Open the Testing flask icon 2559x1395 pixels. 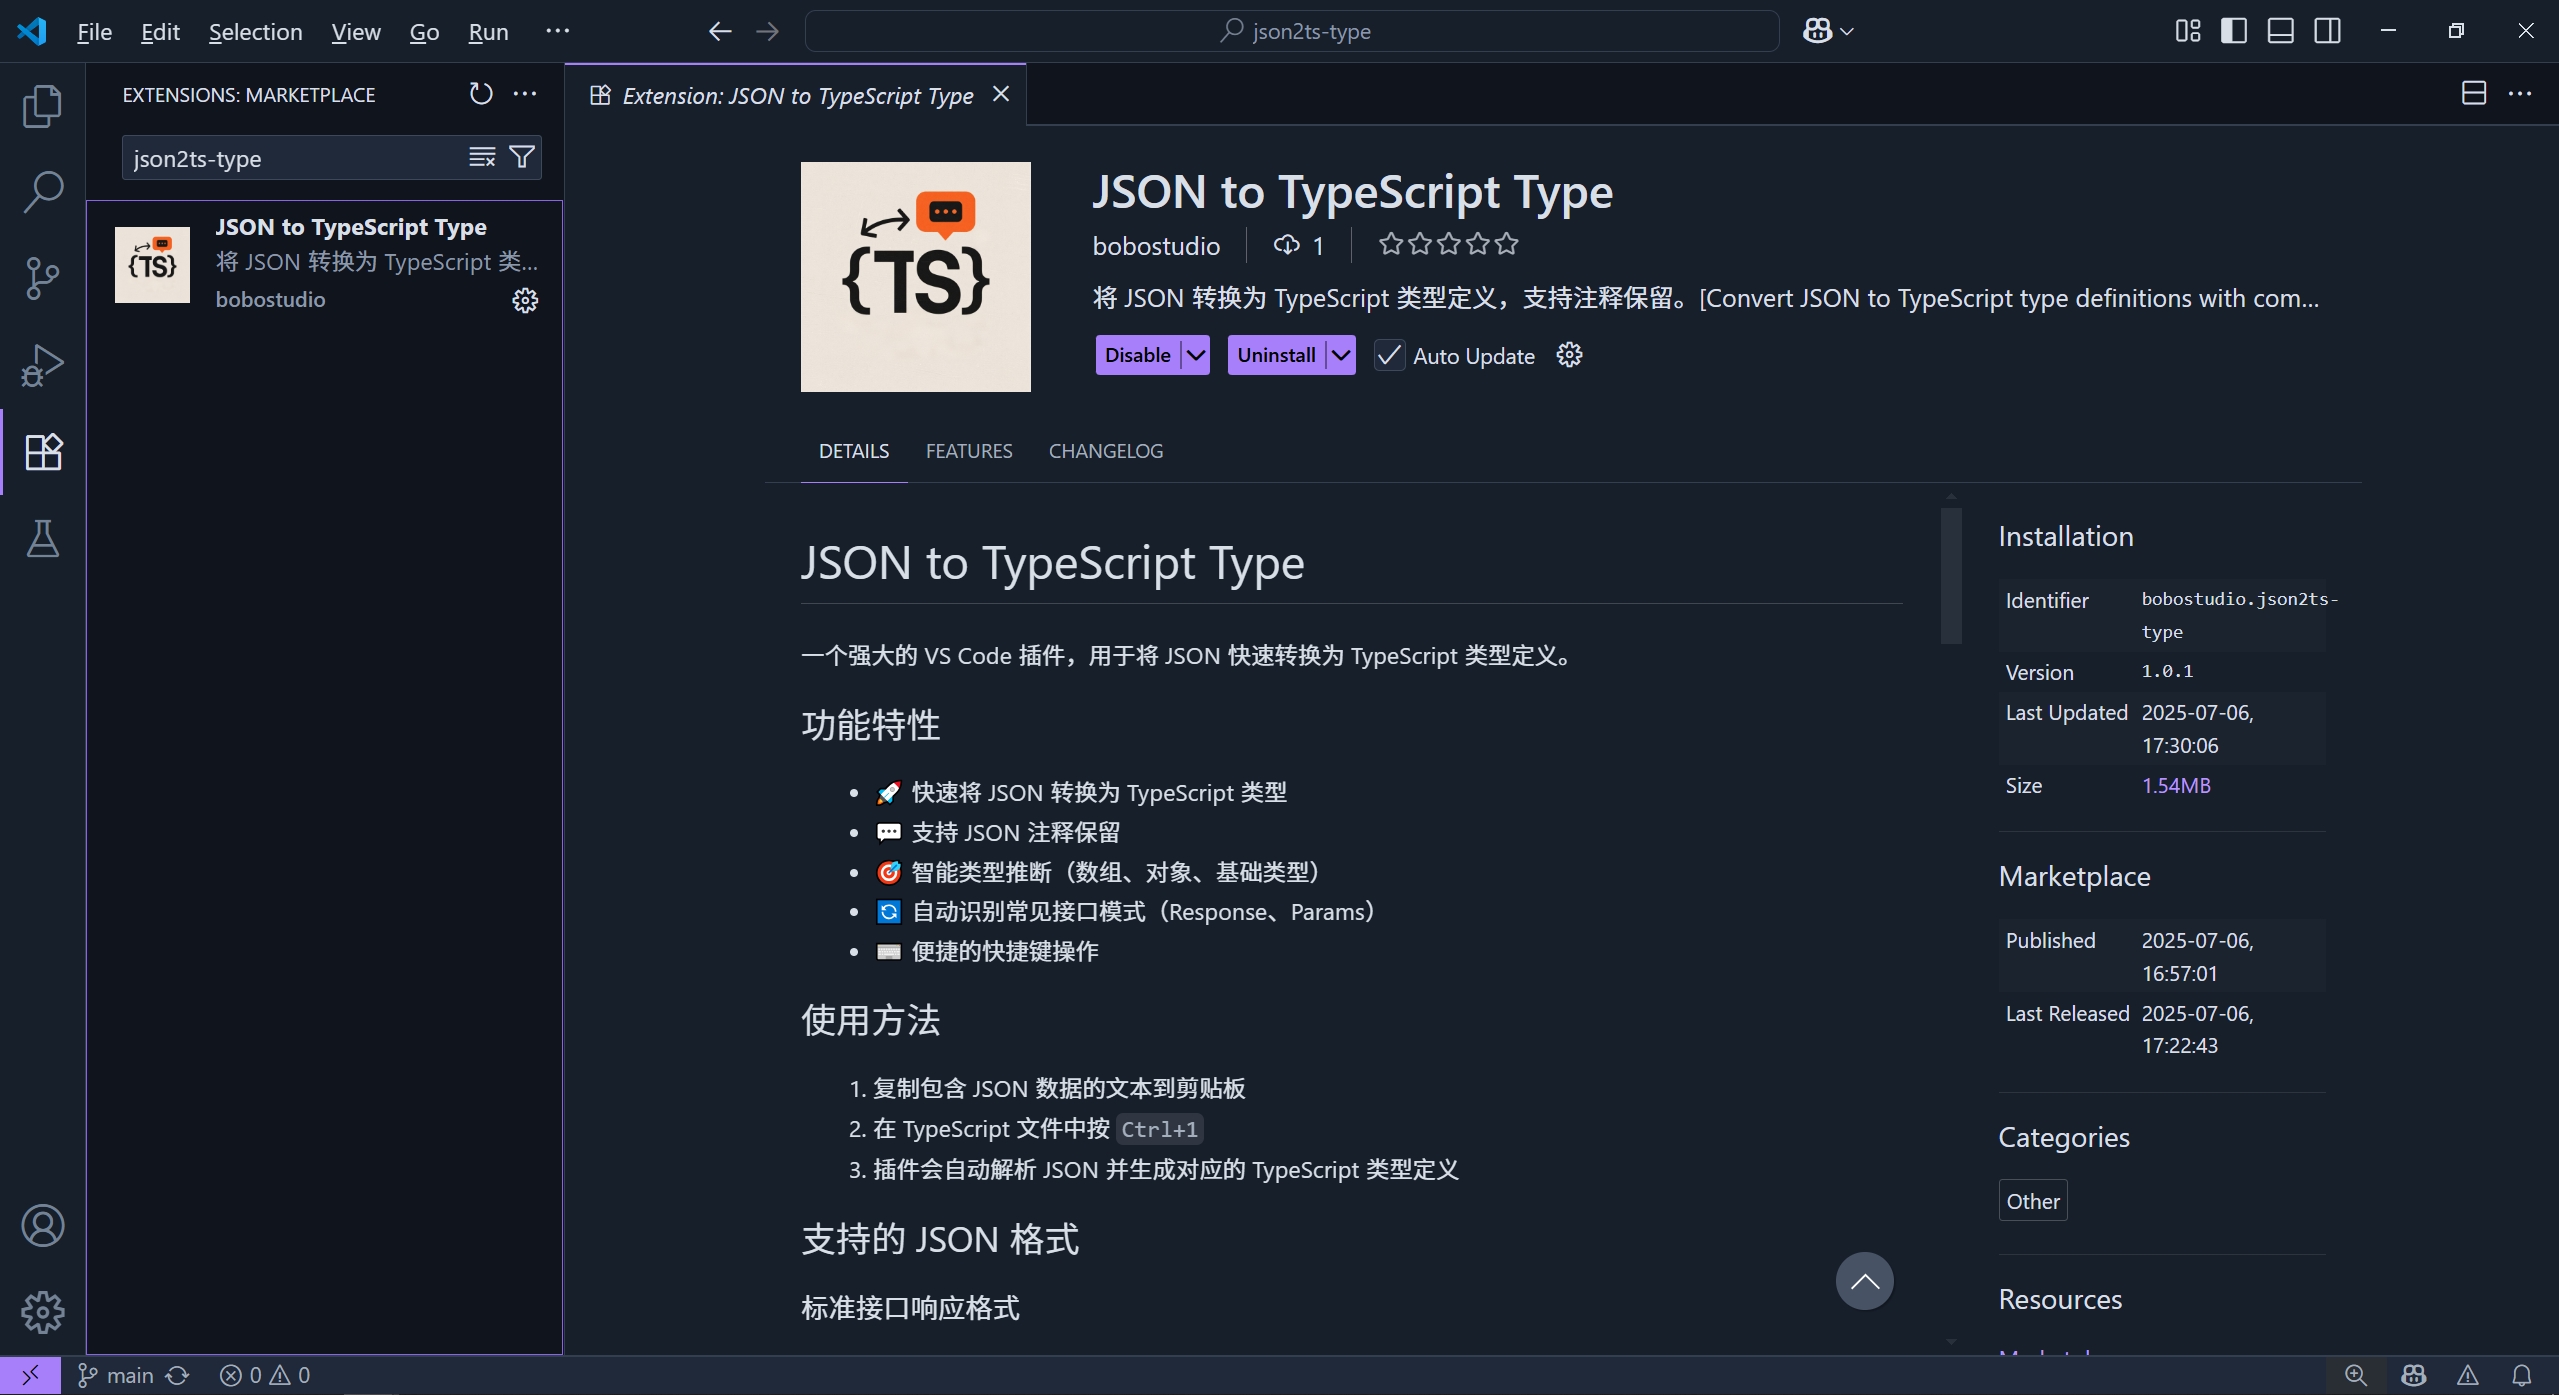[x=42, y=539]
